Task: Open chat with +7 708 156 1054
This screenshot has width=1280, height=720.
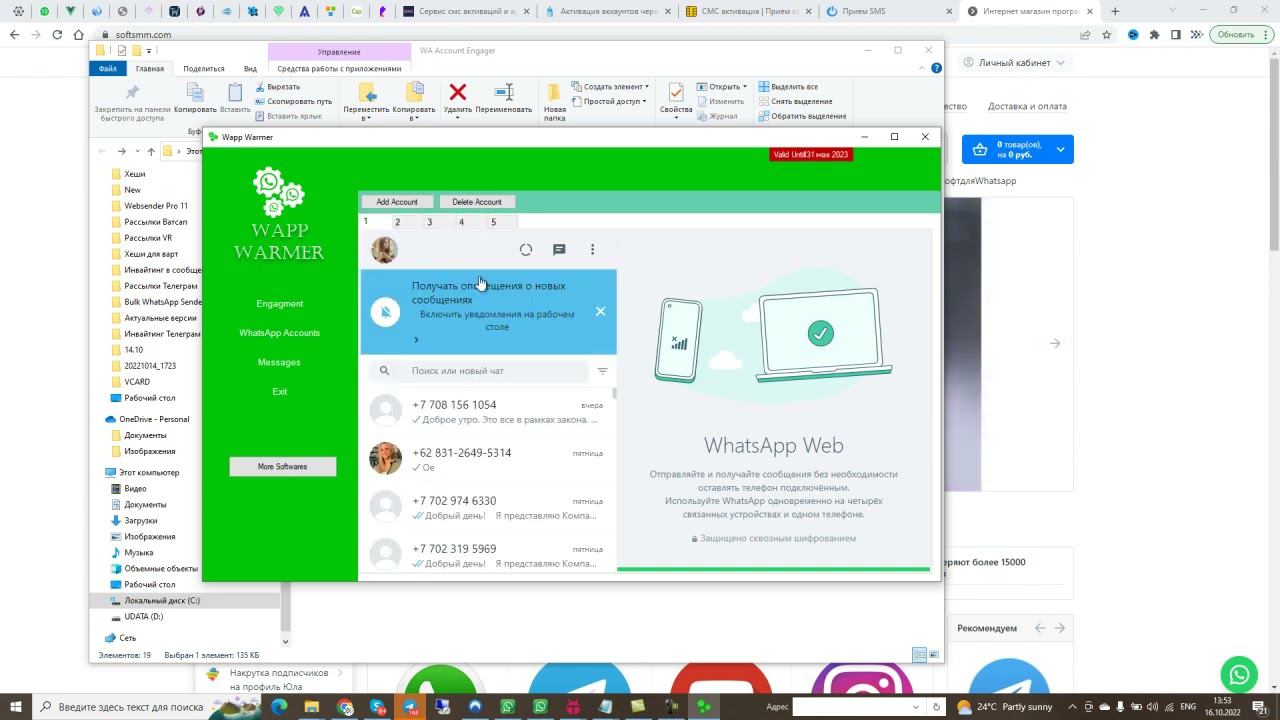Action: (x=488, y=411)
